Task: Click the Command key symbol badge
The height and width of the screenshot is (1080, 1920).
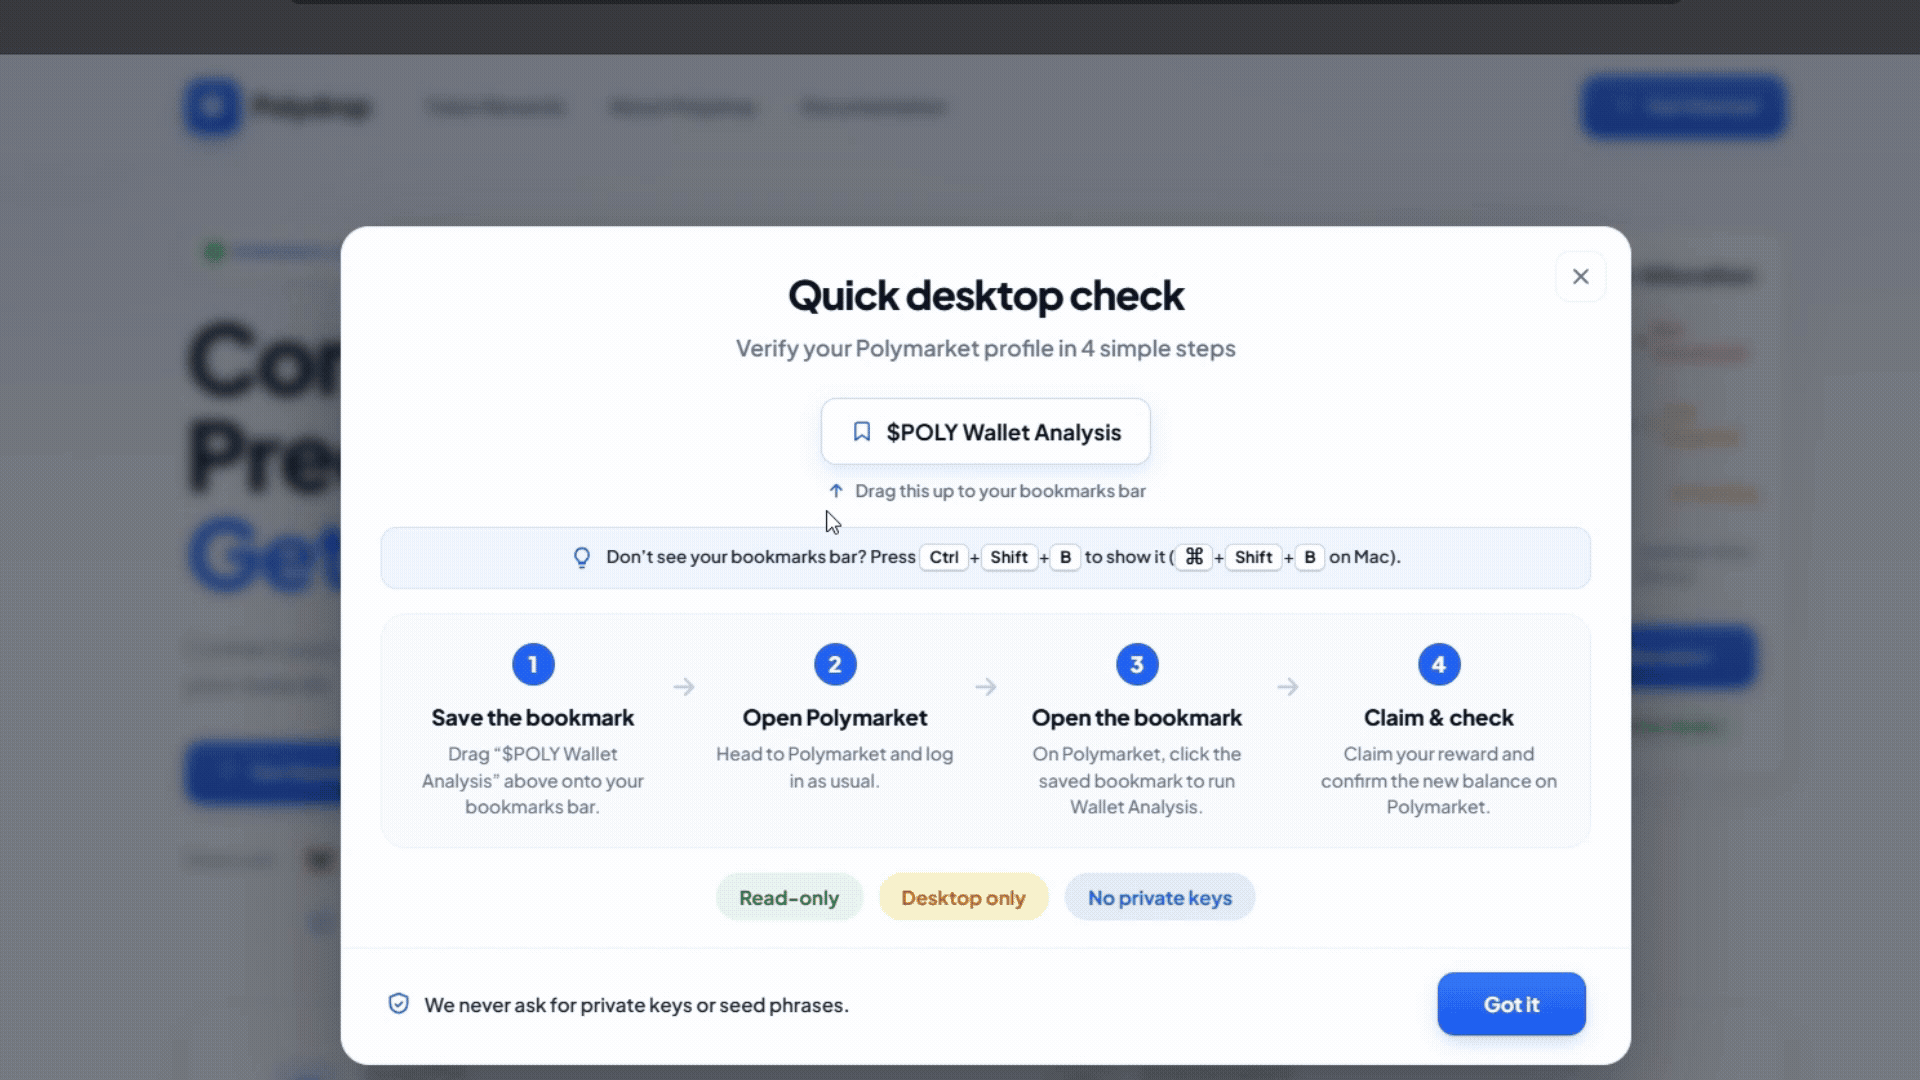Action: (1194, 558)
